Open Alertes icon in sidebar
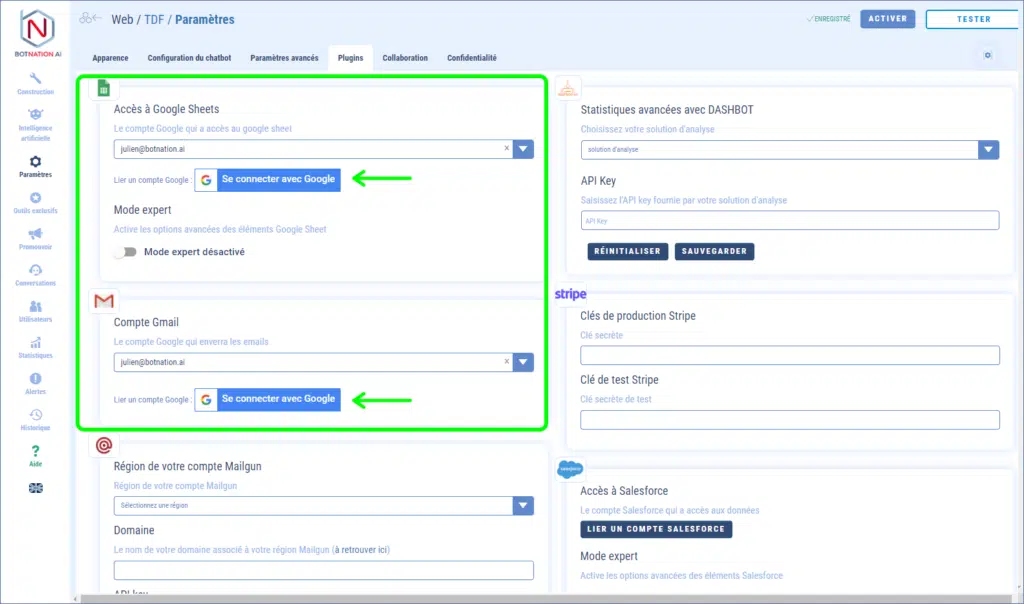 point(36,379)
